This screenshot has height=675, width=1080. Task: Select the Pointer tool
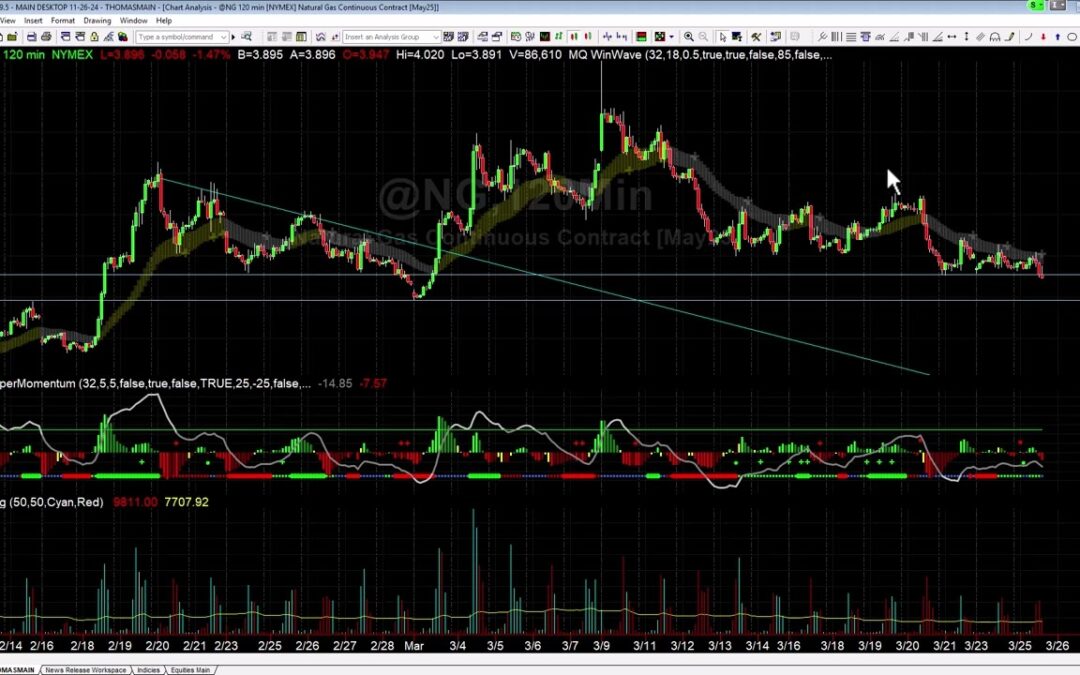click(722, 36)
